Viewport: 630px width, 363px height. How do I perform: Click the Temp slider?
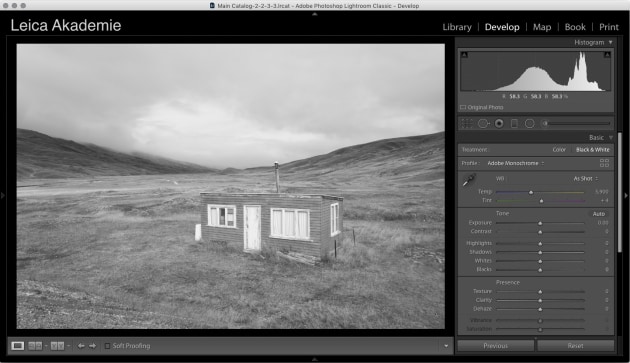click(x=540, y=192)
